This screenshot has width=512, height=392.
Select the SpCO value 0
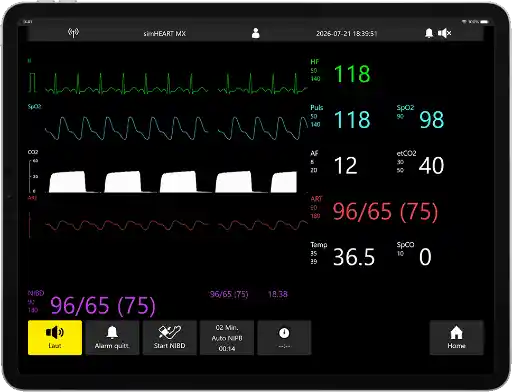pos(425,257)
